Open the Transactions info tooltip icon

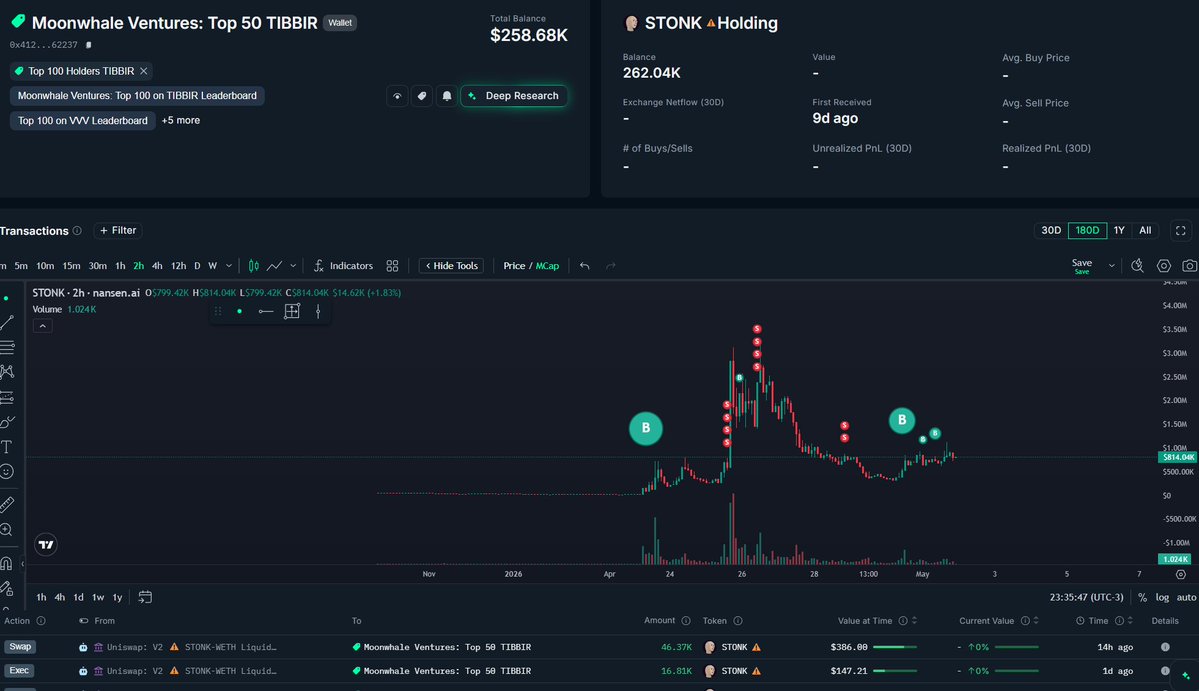click(76, 231)
